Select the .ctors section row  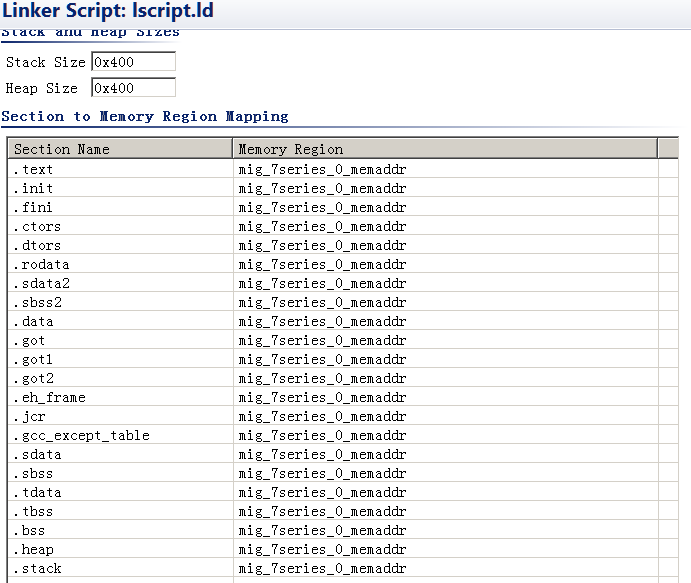point(343,226)
